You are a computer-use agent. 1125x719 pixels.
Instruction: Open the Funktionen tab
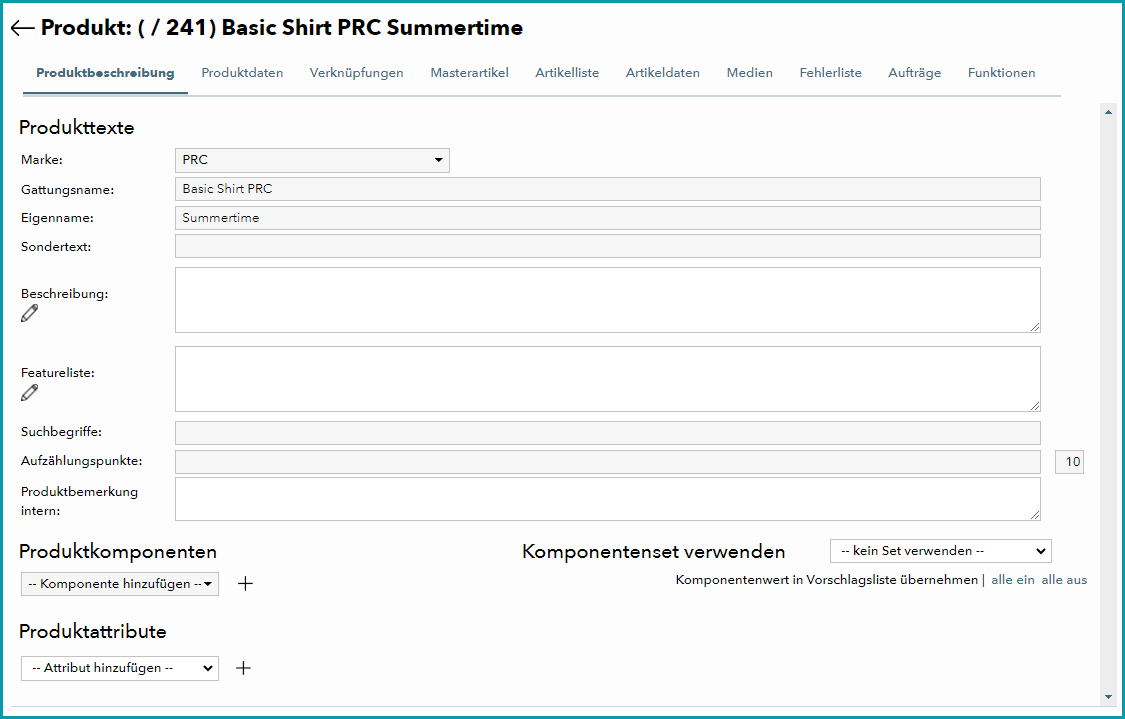tap(1001, 72)
